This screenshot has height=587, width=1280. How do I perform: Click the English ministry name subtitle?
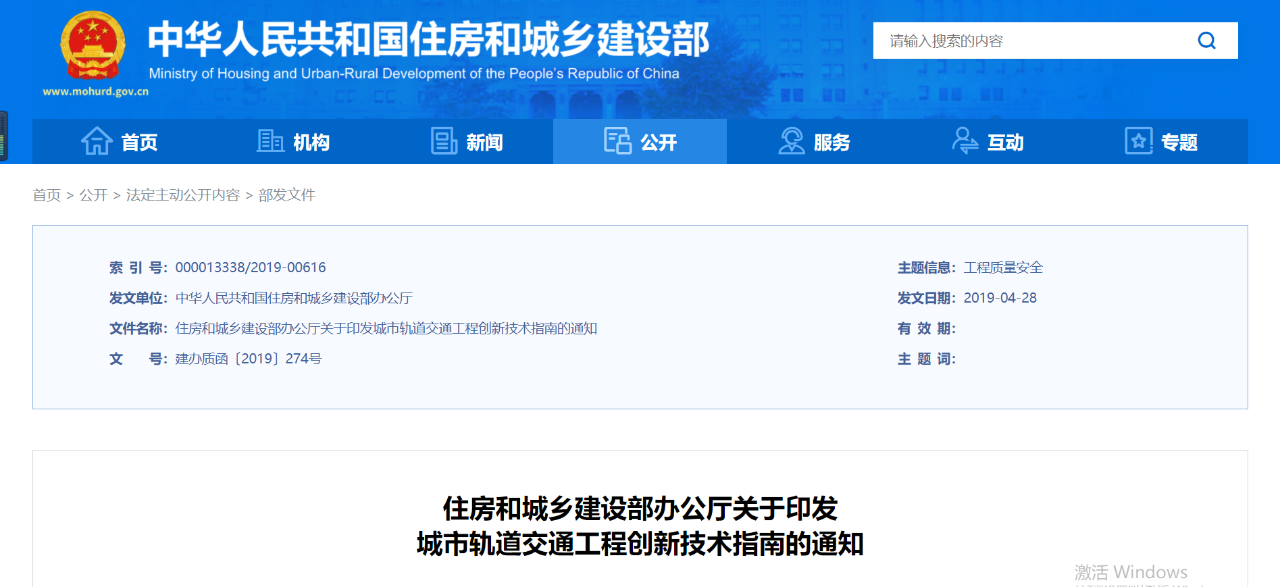point(414,74)
